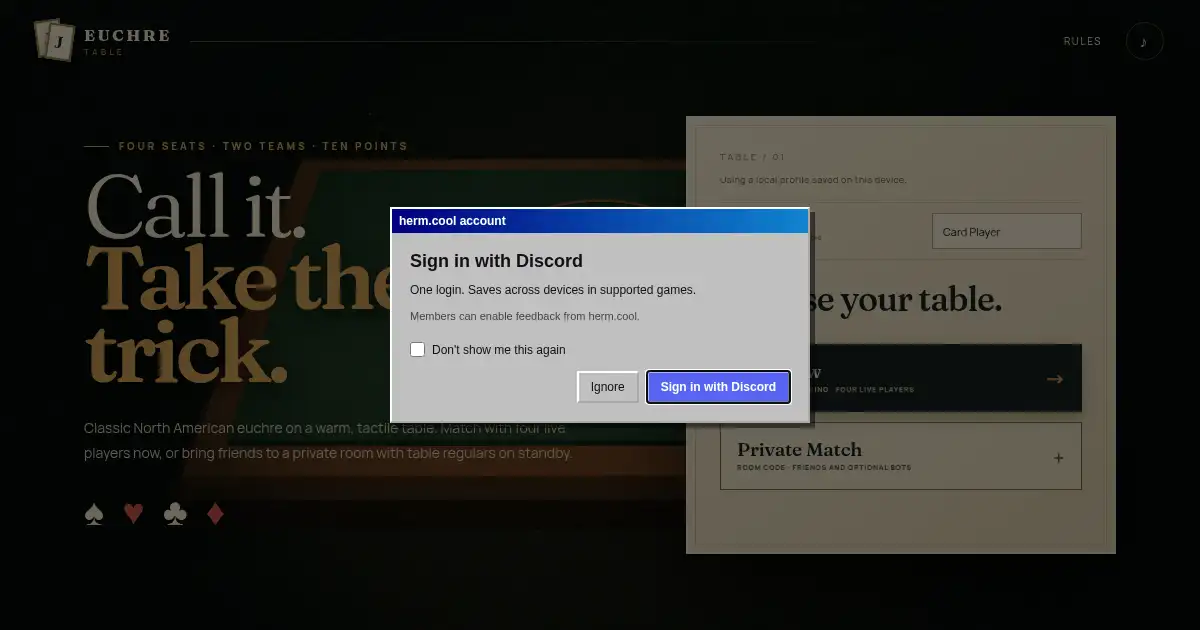This screenshot has width=1200, height=630.
Task: Click "Members can enable feedback from herm.cool." text
Action: (x=524, y=316)
